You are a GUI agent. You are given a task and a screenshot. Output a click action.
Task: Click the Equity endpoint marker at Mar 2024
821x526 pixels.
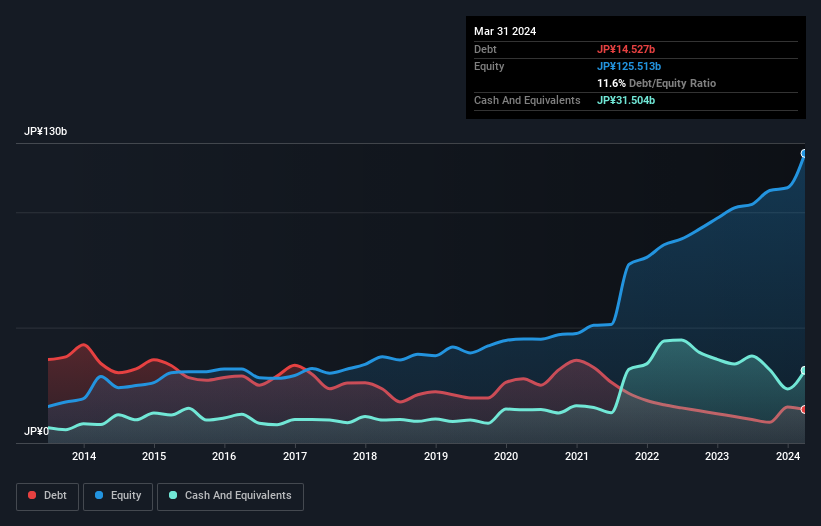[x=804, y=153]
